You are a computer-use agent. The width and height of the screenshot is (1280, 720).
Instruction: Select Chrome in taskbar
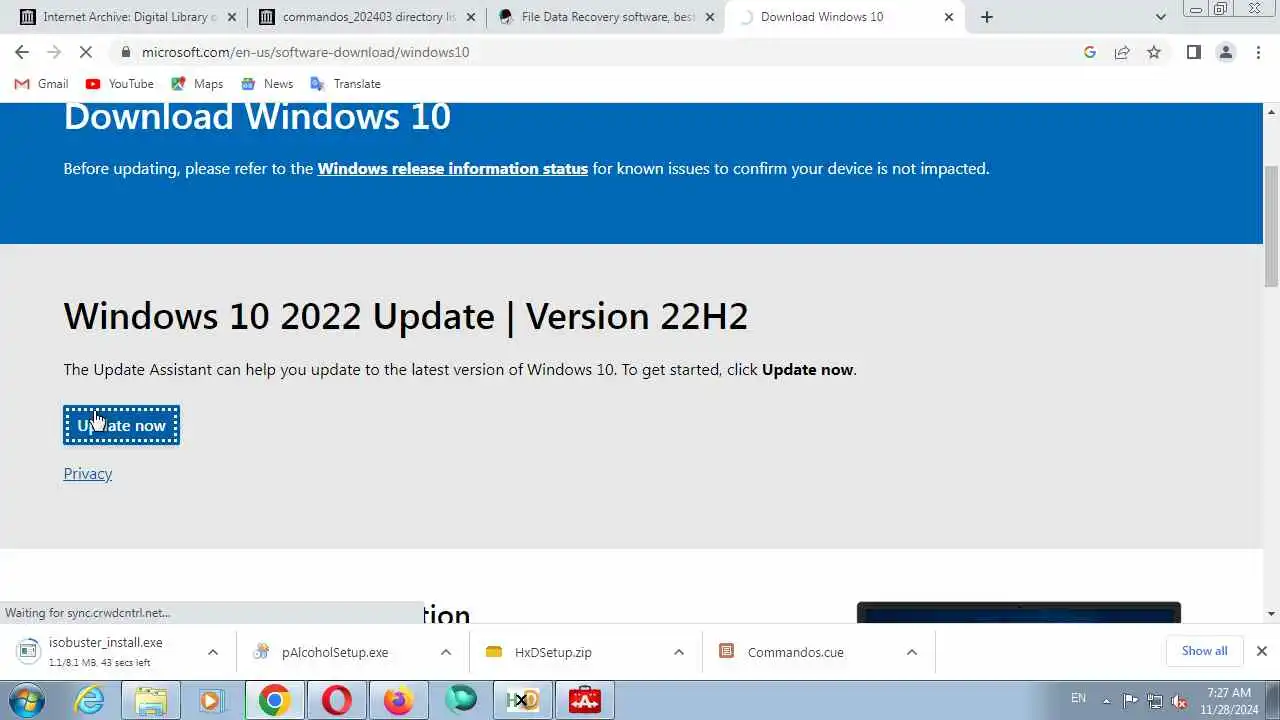pyautogui.click(x=274, y=701)
